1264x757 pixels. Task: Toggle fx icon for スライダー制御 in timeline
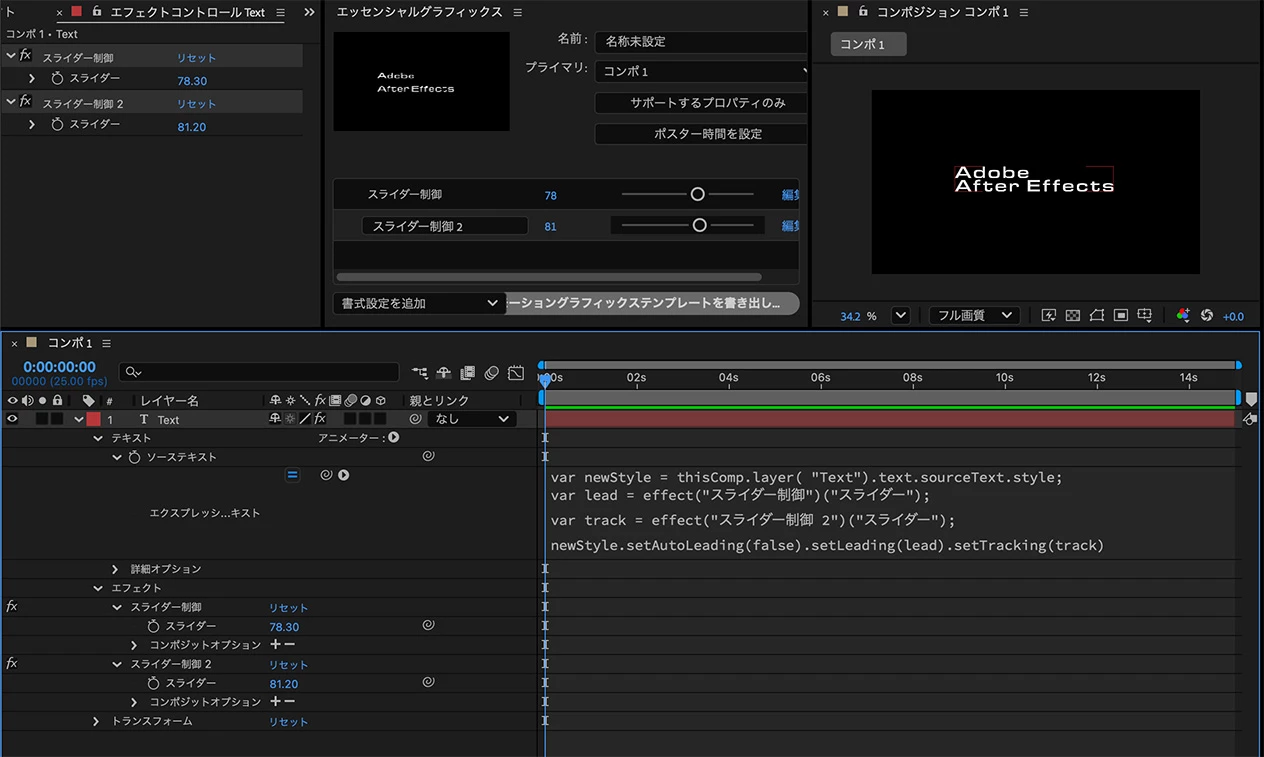[x=12, y=607]
